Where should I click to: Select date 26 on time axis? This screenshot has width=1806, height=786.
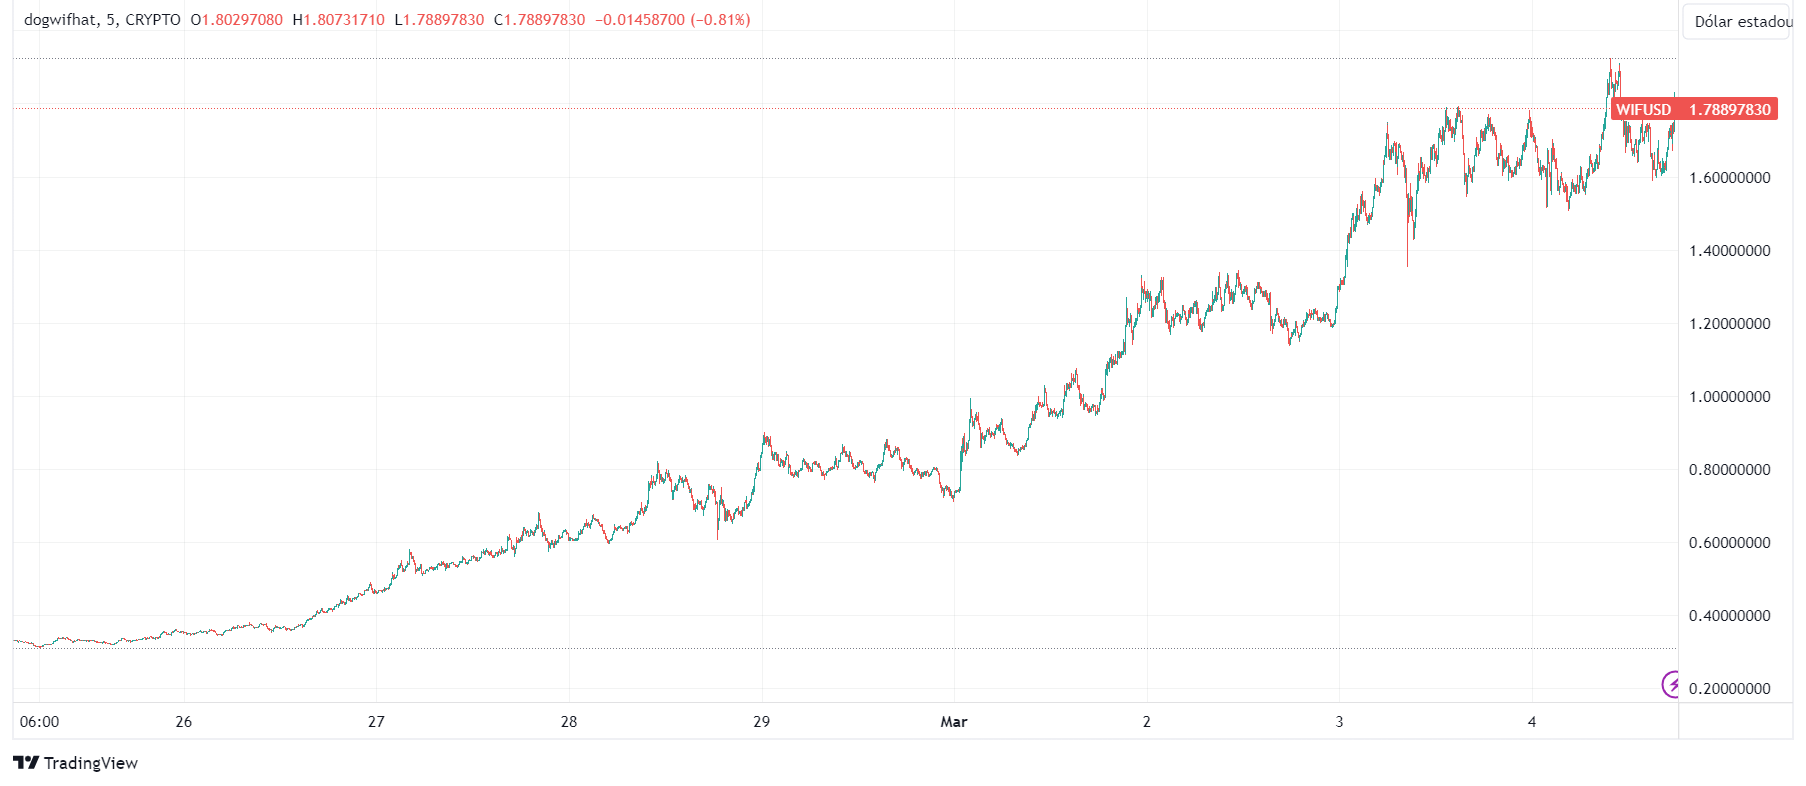184,722
